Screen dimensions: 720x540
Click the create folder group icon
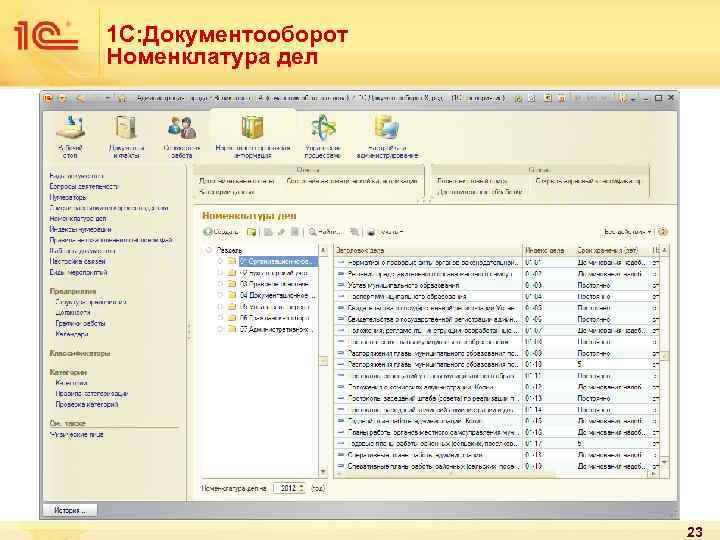pyautogui.click(x=251, y=232)
